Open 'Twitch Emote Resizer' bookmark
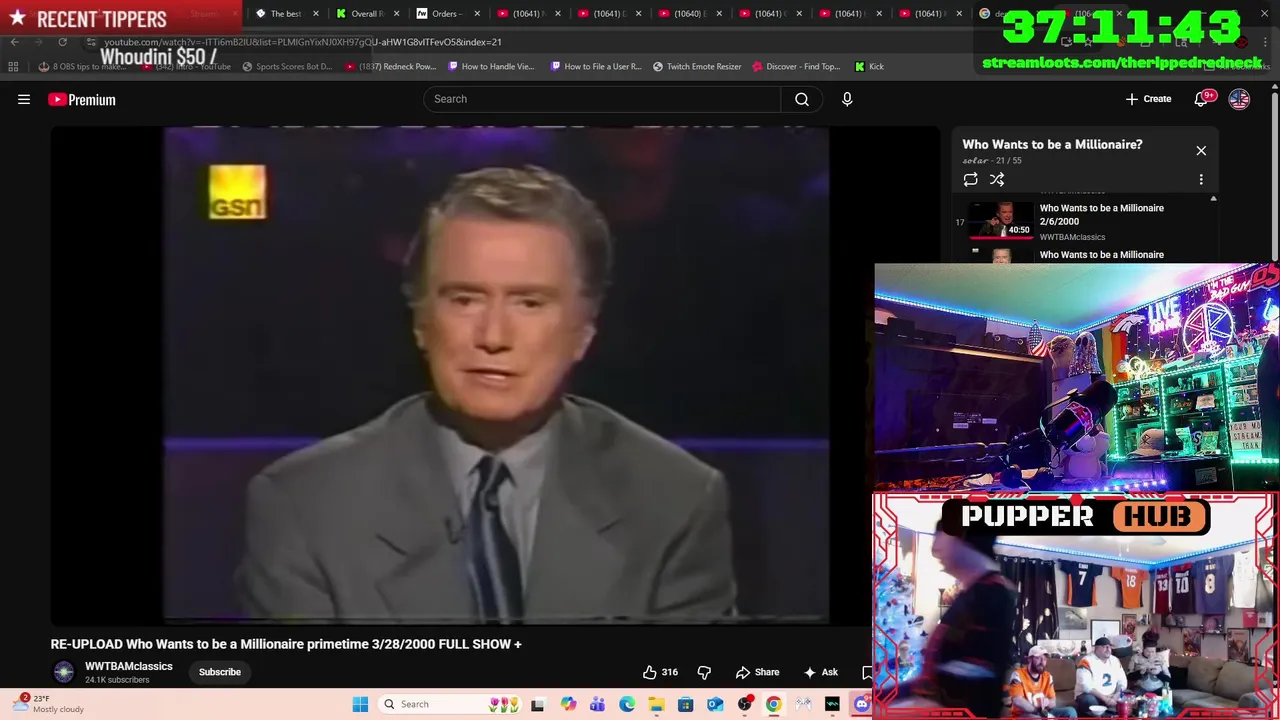This screenshot has height=720, width=1280. pyautogui.click(x=697, y=67)
